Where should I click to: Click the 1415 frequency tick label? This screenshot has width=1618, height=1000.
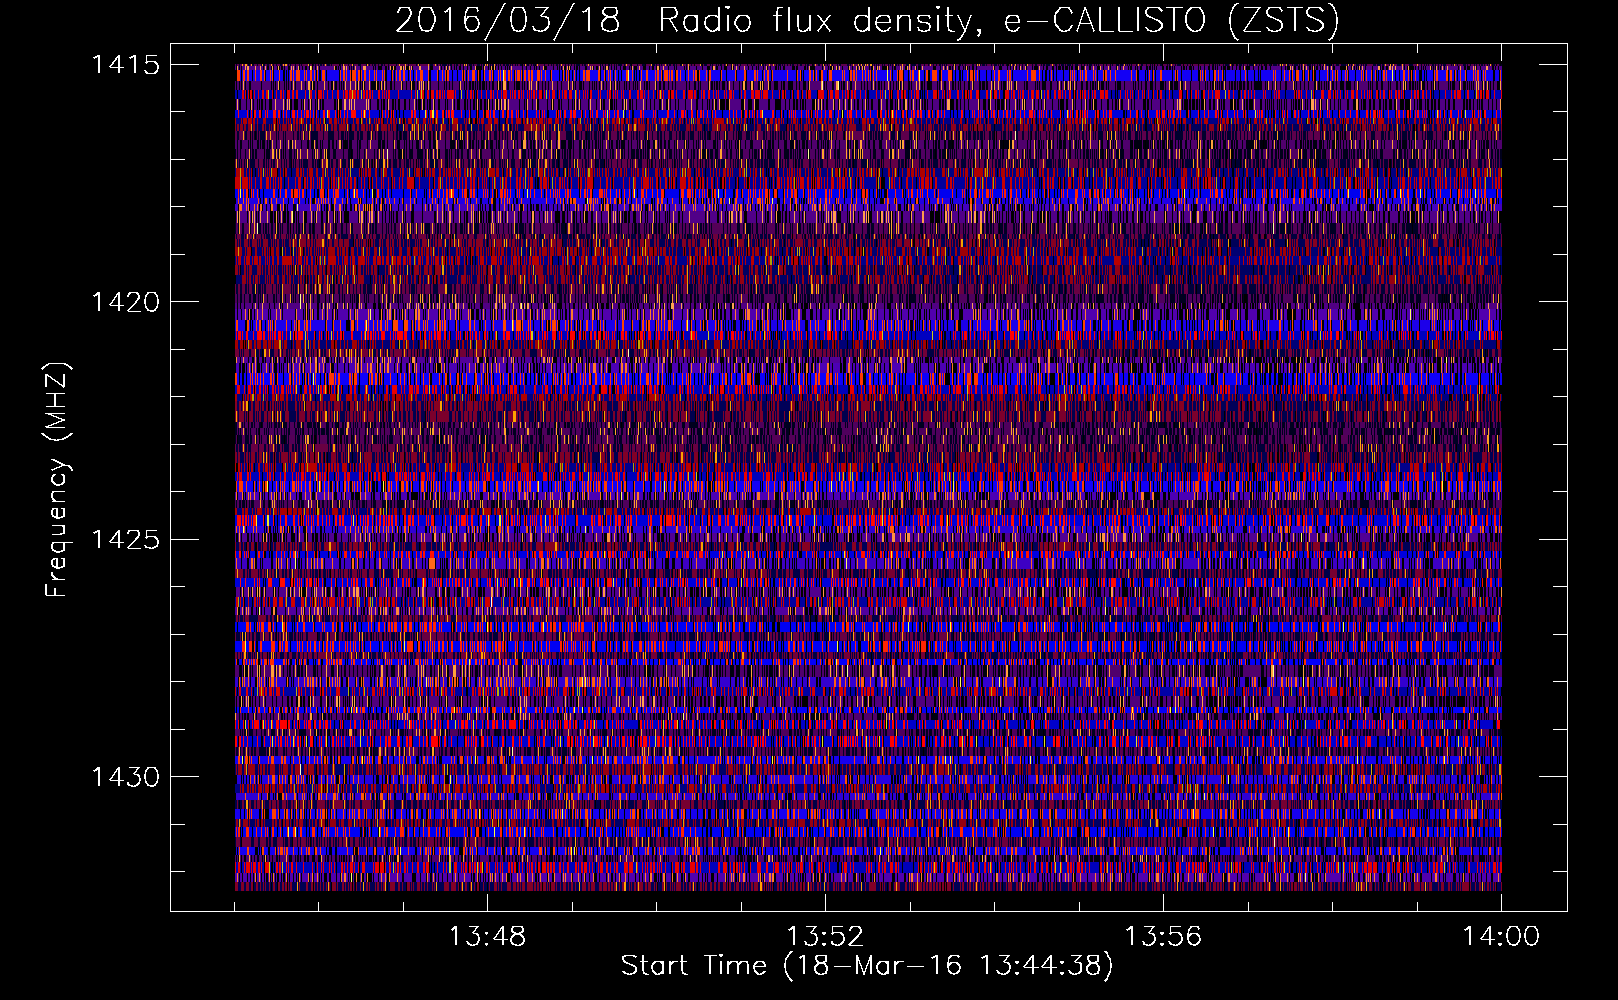(x=125, y=65)
